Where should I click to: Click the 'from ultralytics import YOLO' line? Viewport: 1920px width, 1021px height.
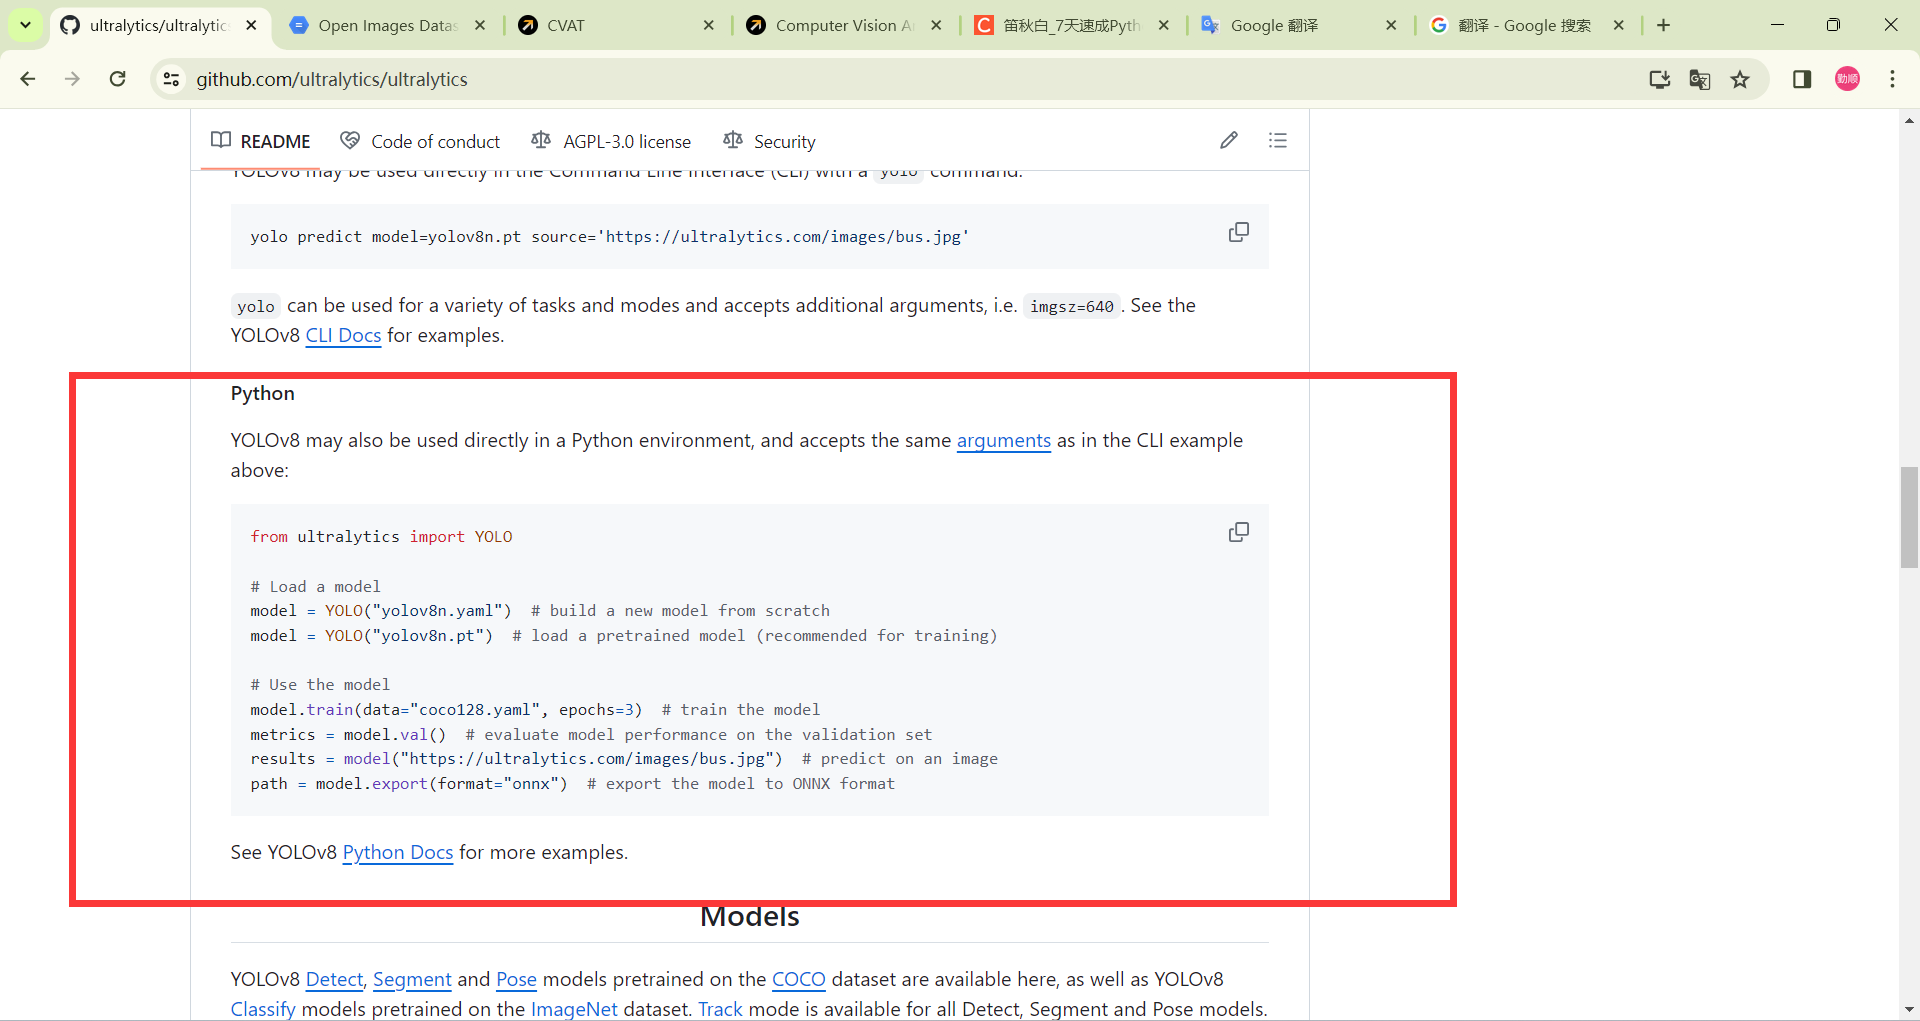[381, 537]
